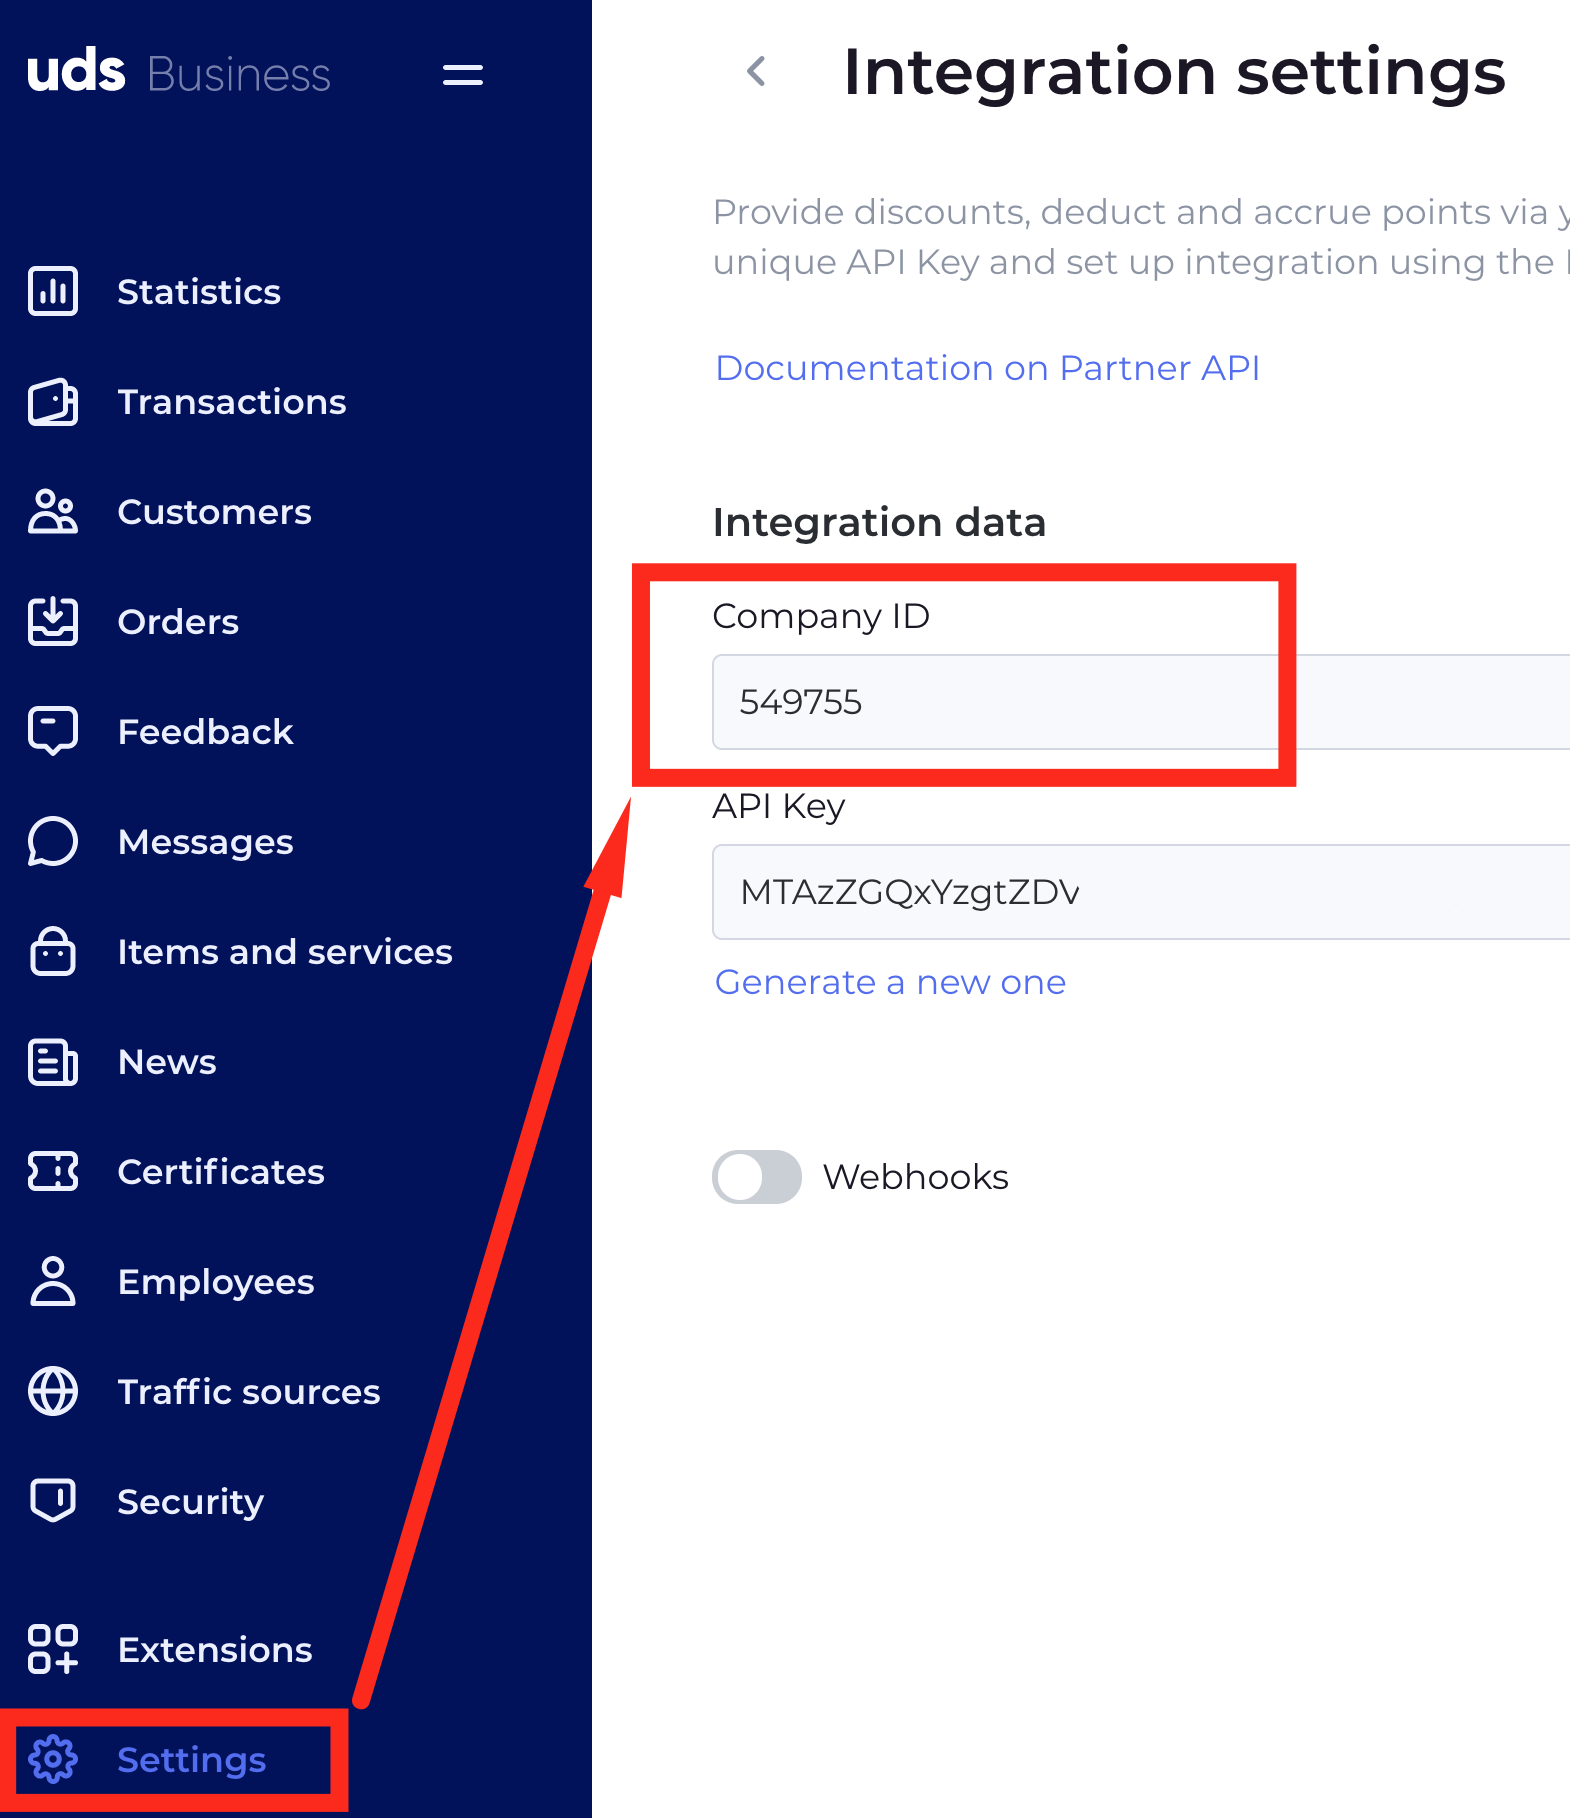This screenshot has height=1818, width=1570.
Task: Click the Orders inbox icon
Action: pyautogui.click(x=53, y=621)
